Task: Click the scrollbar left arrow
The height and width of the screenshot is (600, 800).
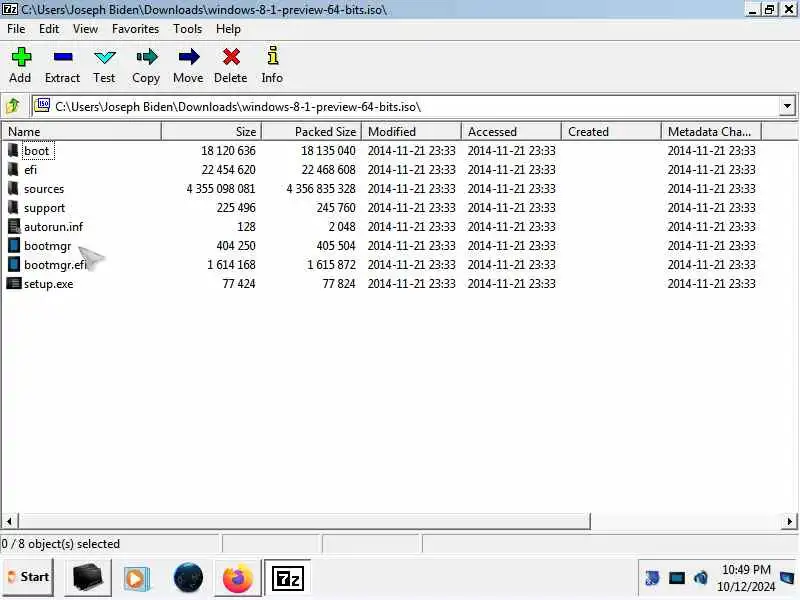Action: point(9,521)
